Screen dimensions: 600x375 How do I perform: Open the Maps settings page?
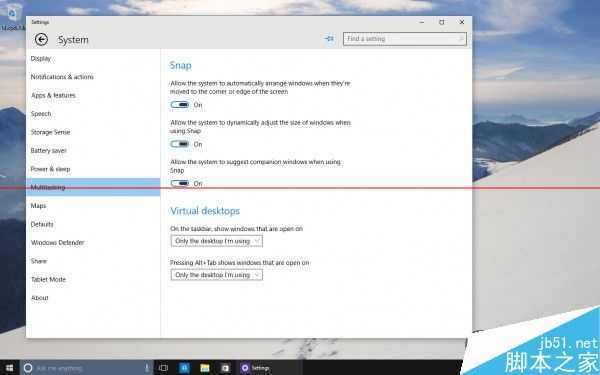pos(93,205)
